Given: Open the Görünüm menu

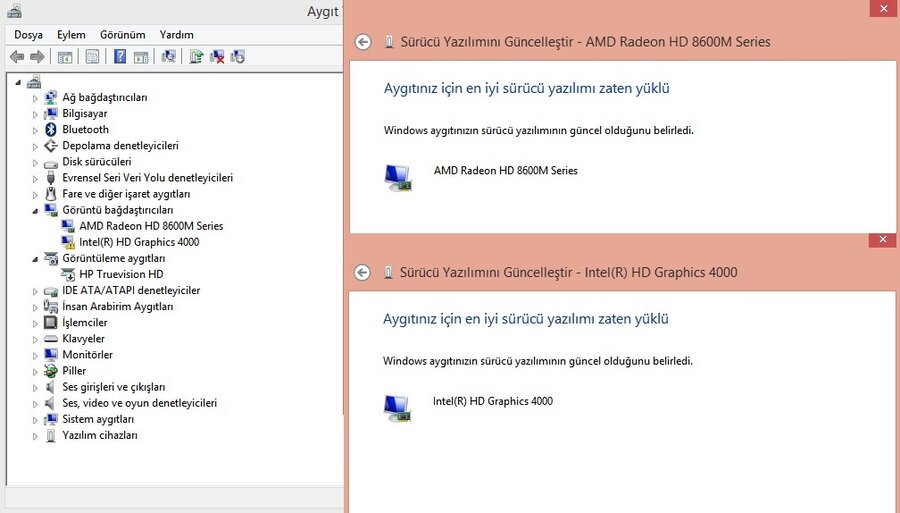Looking at the screenshot, I should [x=122, y=34].
